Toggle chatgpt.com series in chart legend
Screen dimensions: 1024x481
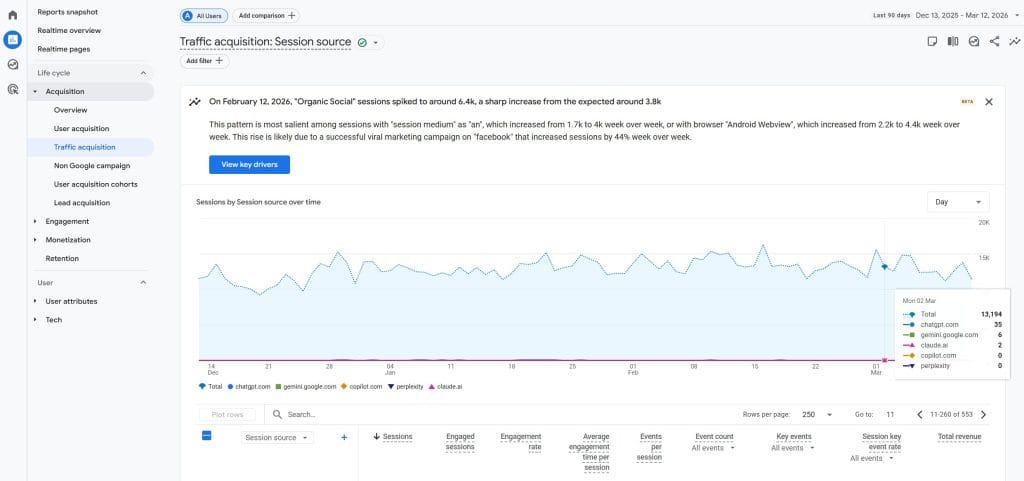249,386
